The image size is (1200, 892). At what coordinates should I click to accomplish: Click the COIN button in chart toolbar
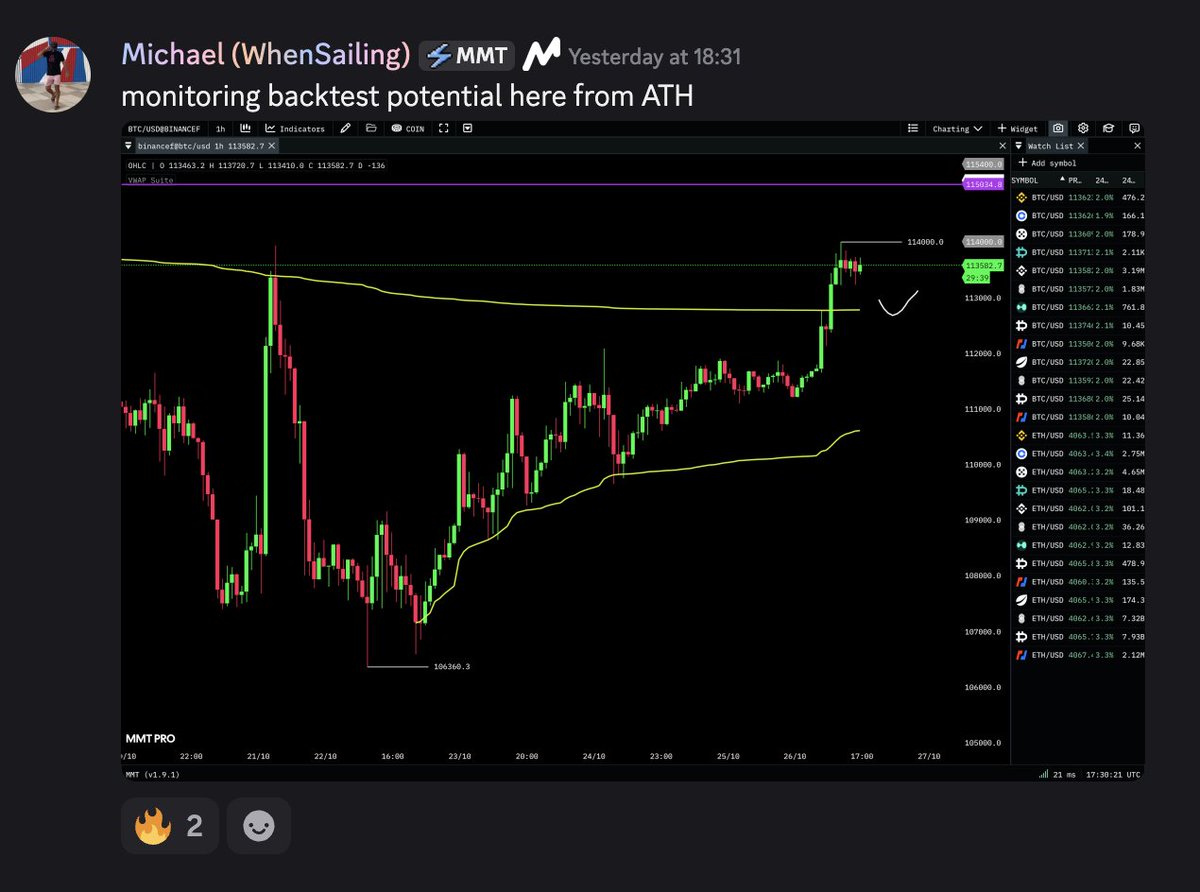pyautogui.click(x=408, y=128)
